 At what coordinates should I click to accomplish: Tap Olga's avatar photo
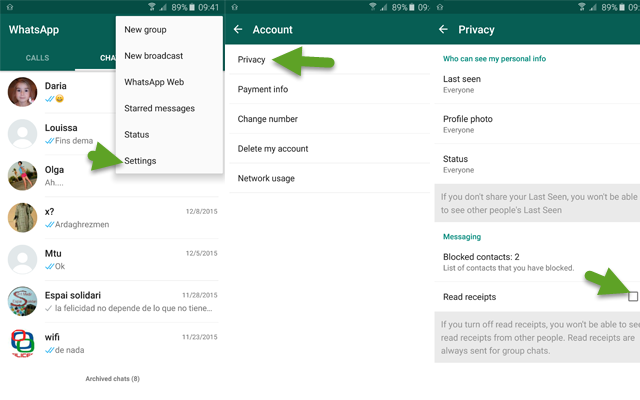[23, 176]
